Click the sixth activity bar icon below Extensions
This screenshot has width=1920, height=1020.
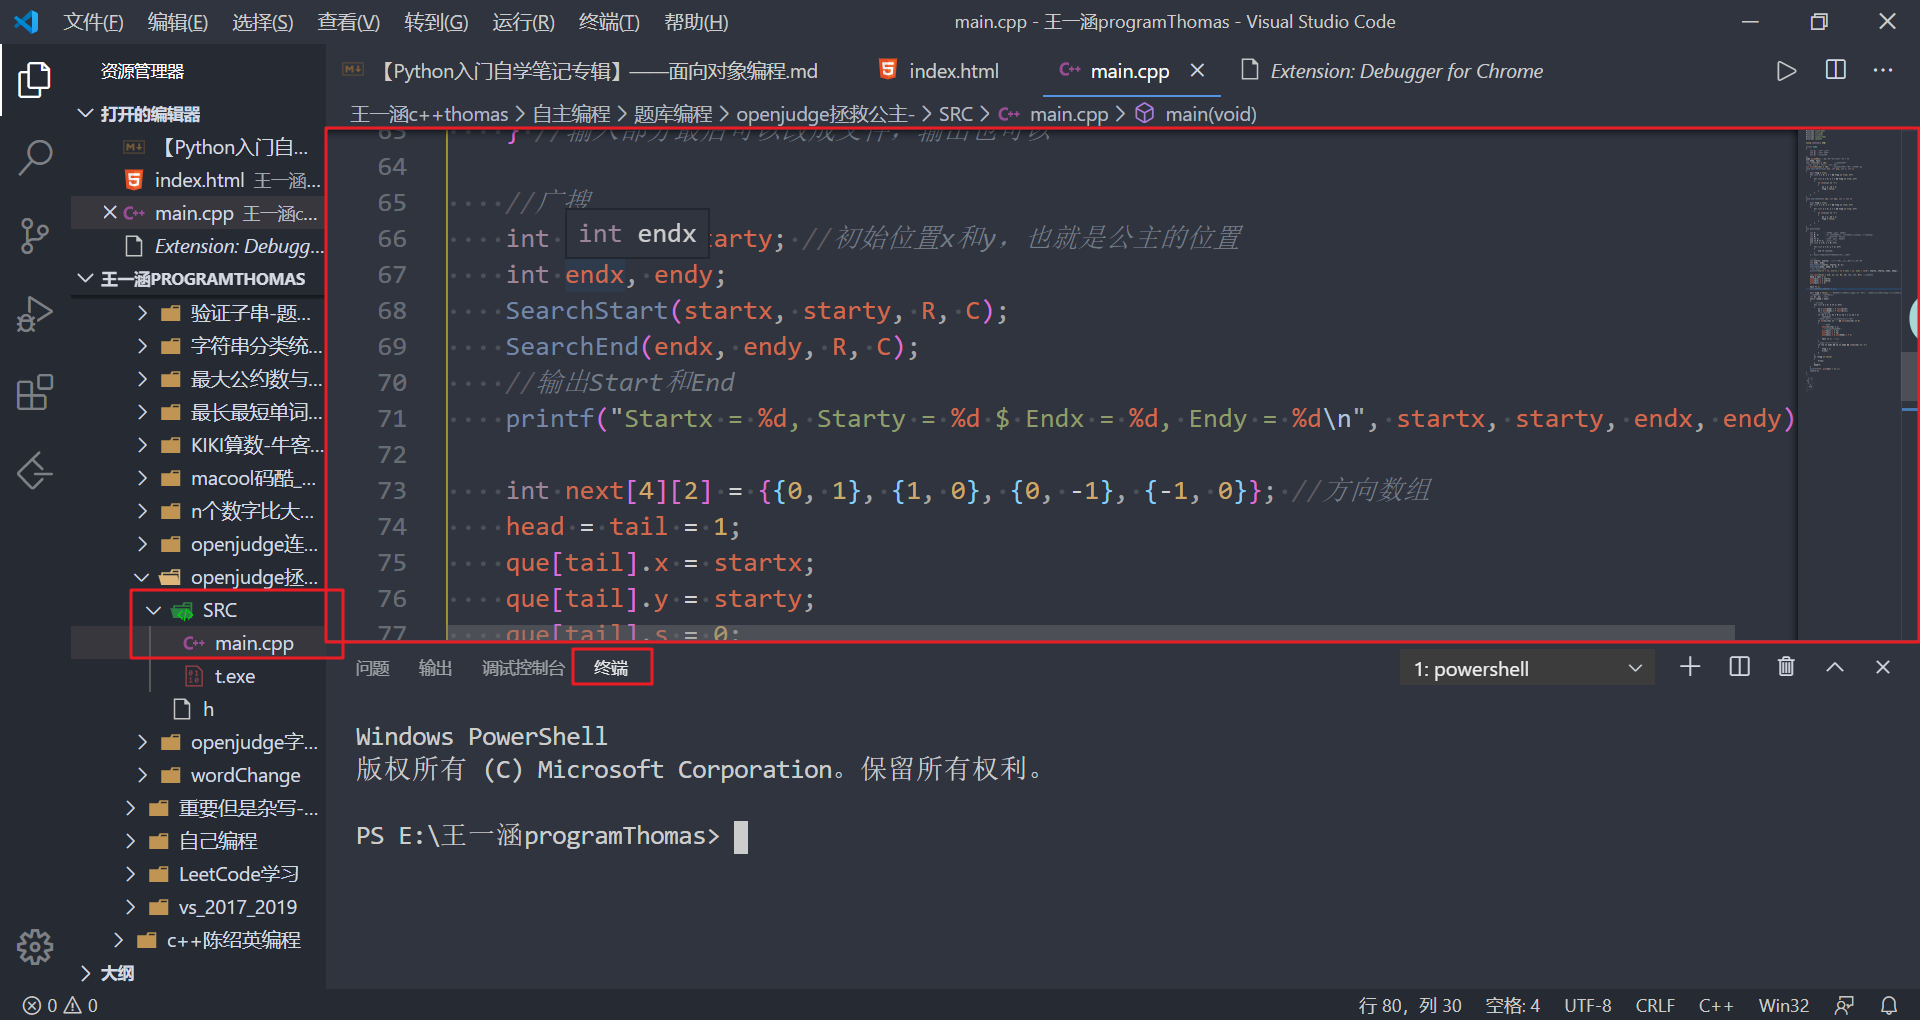[35, 471]
